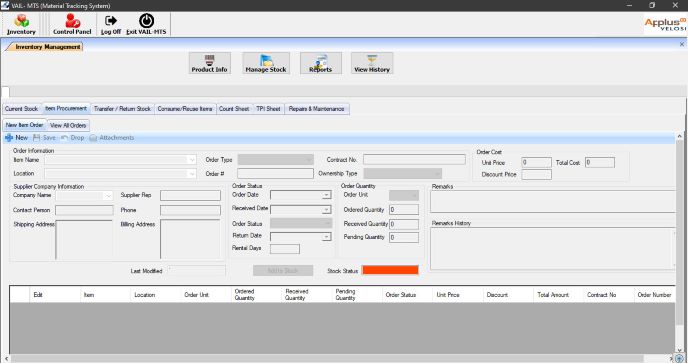Select New Item Order sub-tab
This screenshot has height=363, width=688.
(x=25, y=125)
